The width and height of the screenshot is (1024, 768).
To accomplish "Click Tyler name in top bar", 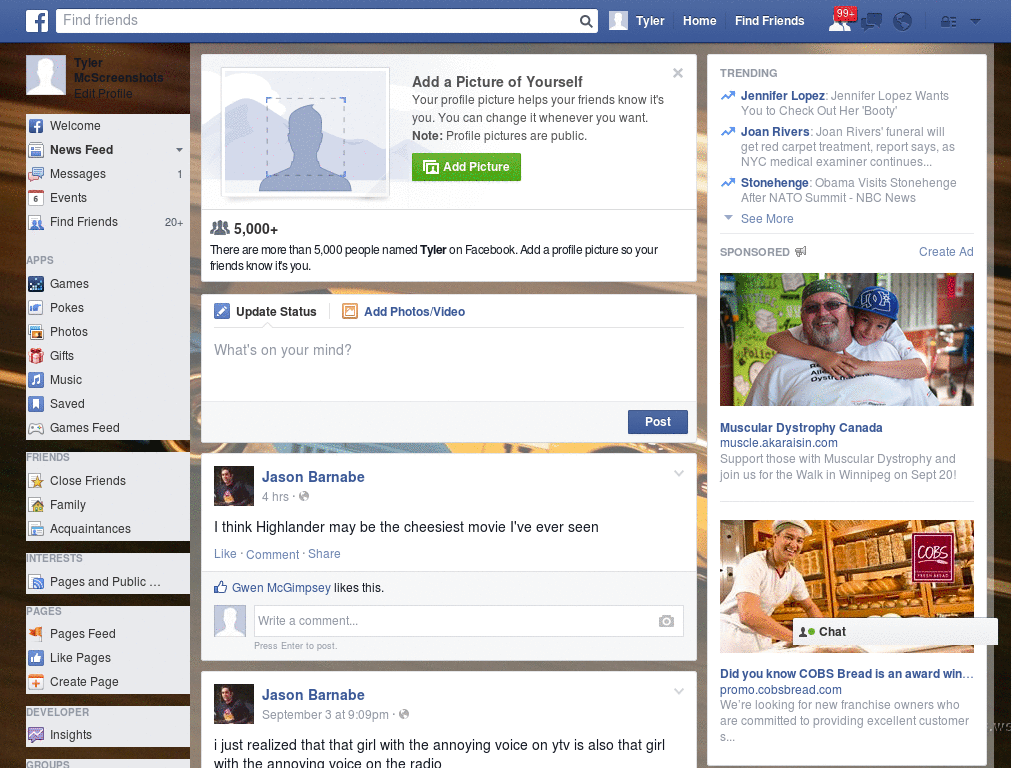I will [x=650, y=21].
